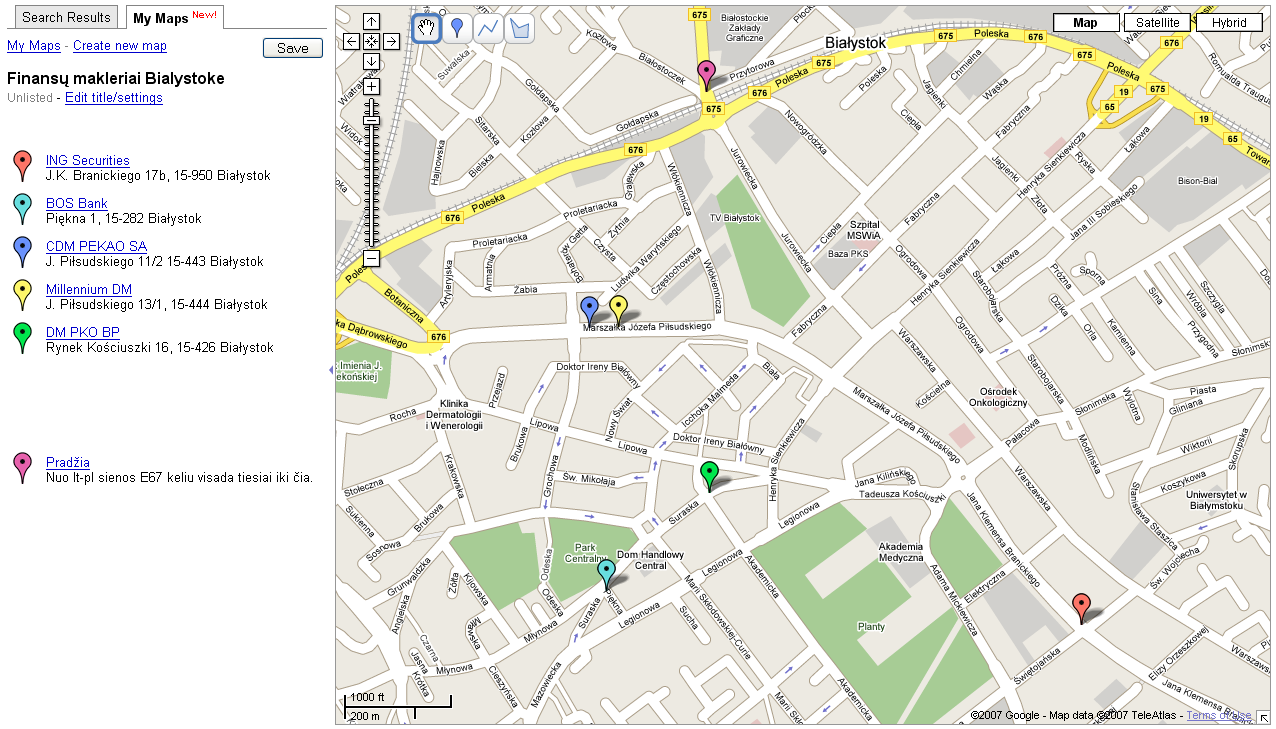Pan the map up with arrow

pyautogui.click(x=371, y=22)
